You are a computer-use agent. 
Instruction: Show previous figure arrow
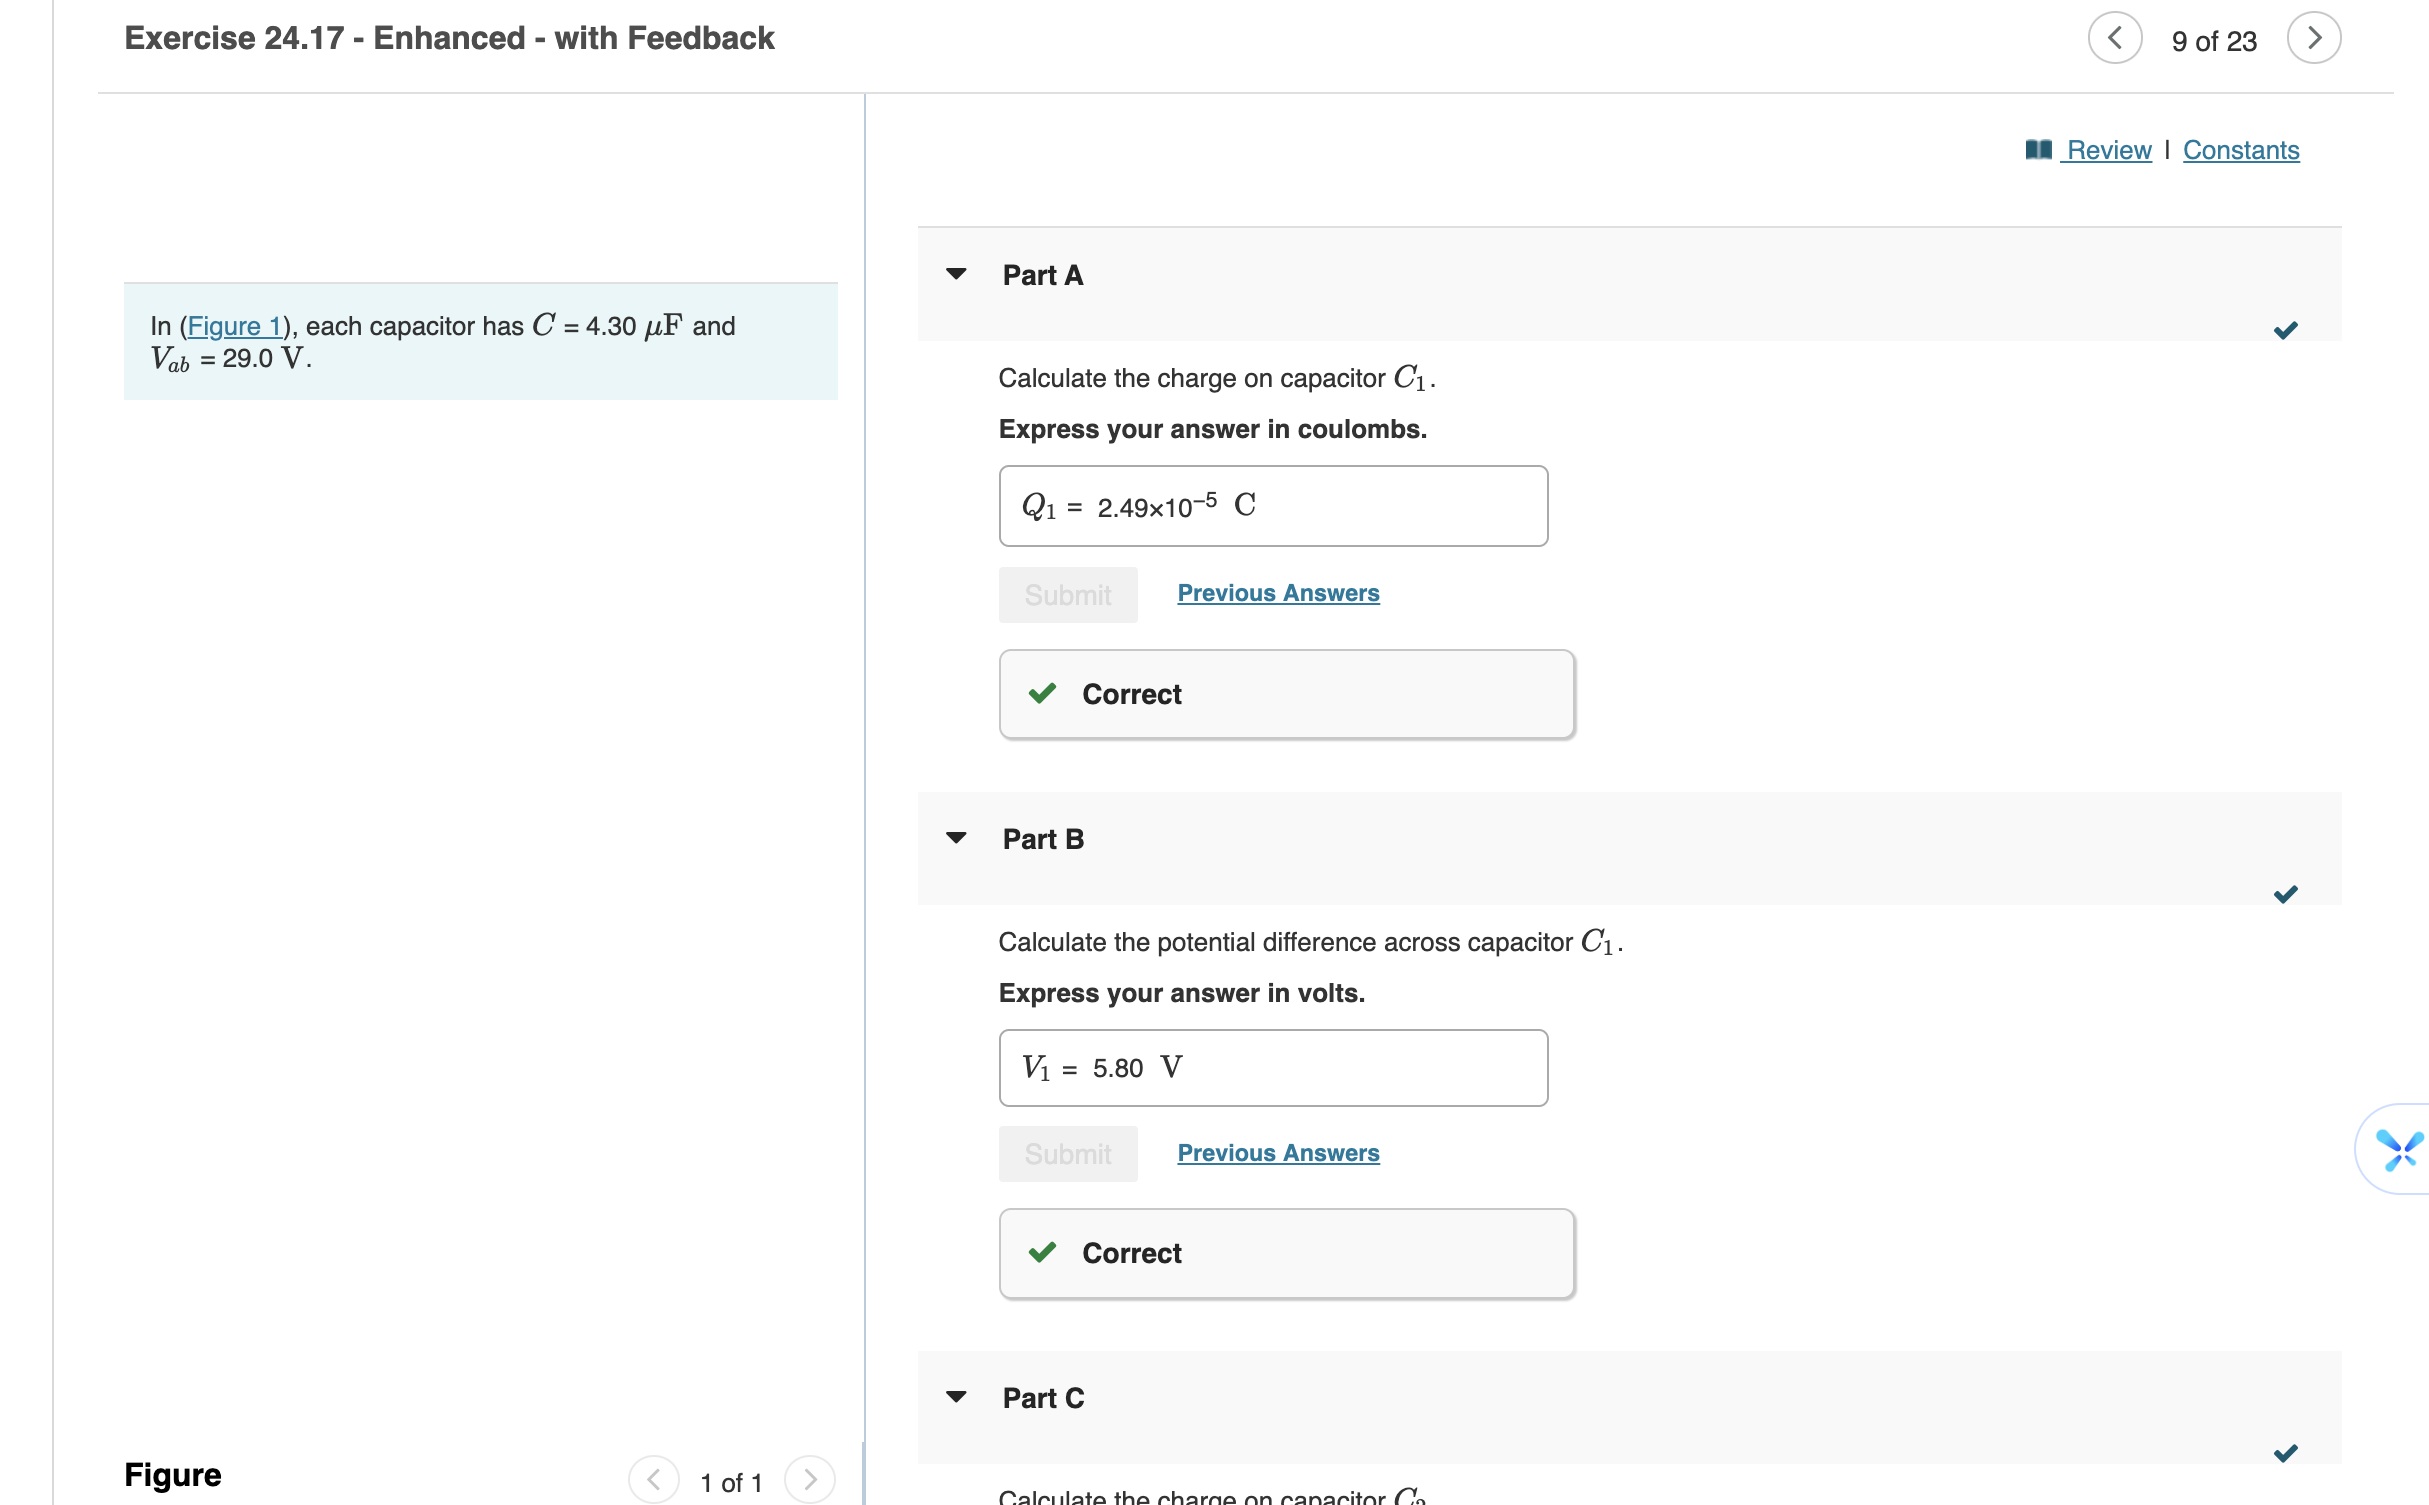pyautogui.click(x=654, y=1480)
